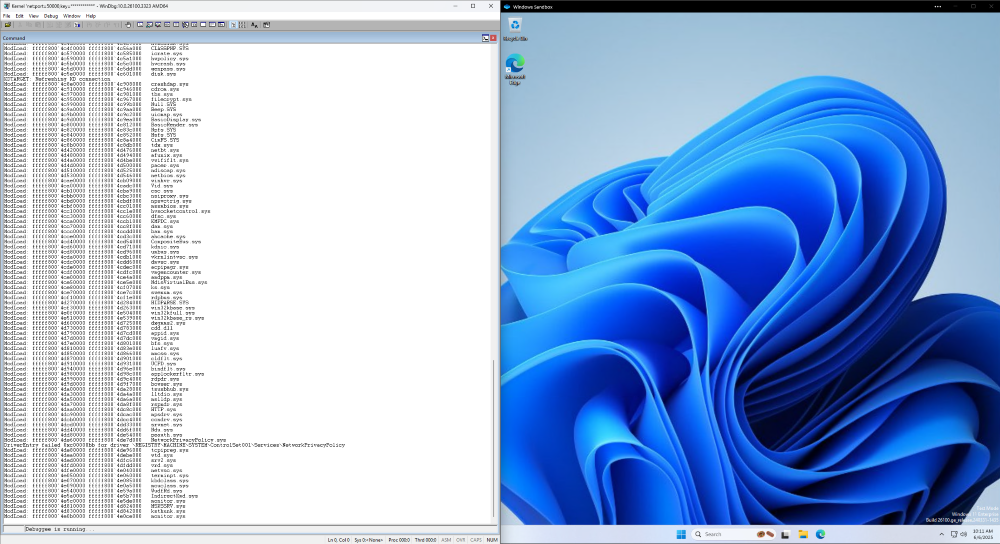Click the hvsocketcontrol.sys ModLoad line

[107, 211]
